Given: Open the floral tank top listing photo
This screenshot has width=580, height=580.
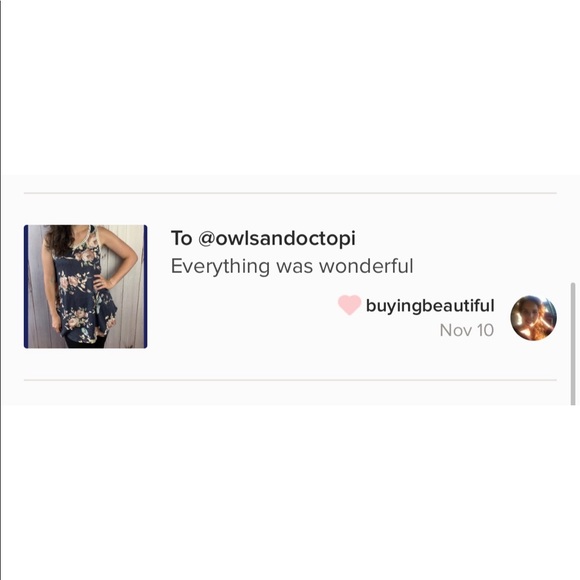Looking at the screenshot, I should coord(85,286).
